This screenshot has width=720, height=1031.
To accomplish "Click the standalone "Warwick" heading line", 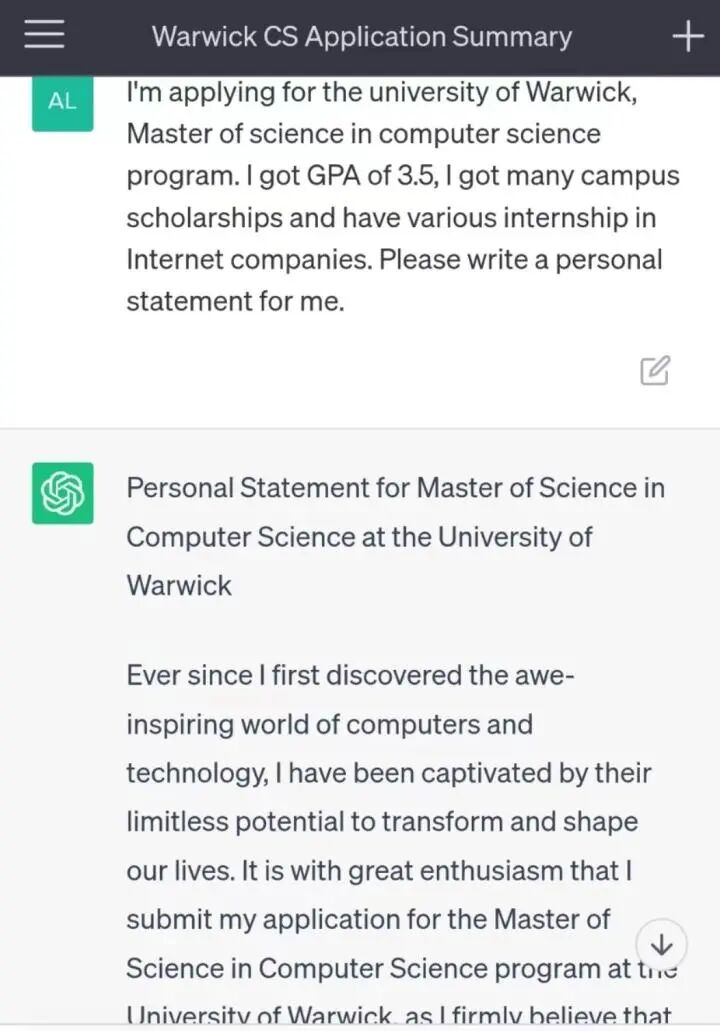I will [x=179, y=585].
